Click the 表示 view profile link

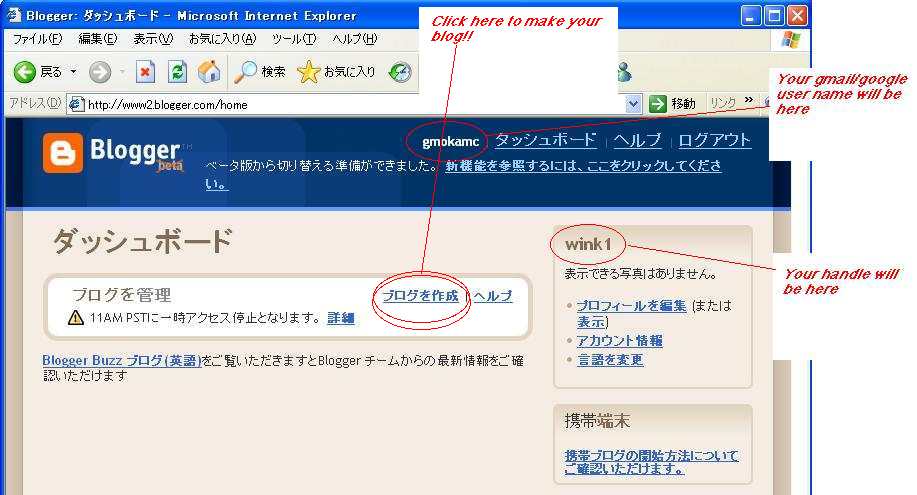(x=591, y=322)
